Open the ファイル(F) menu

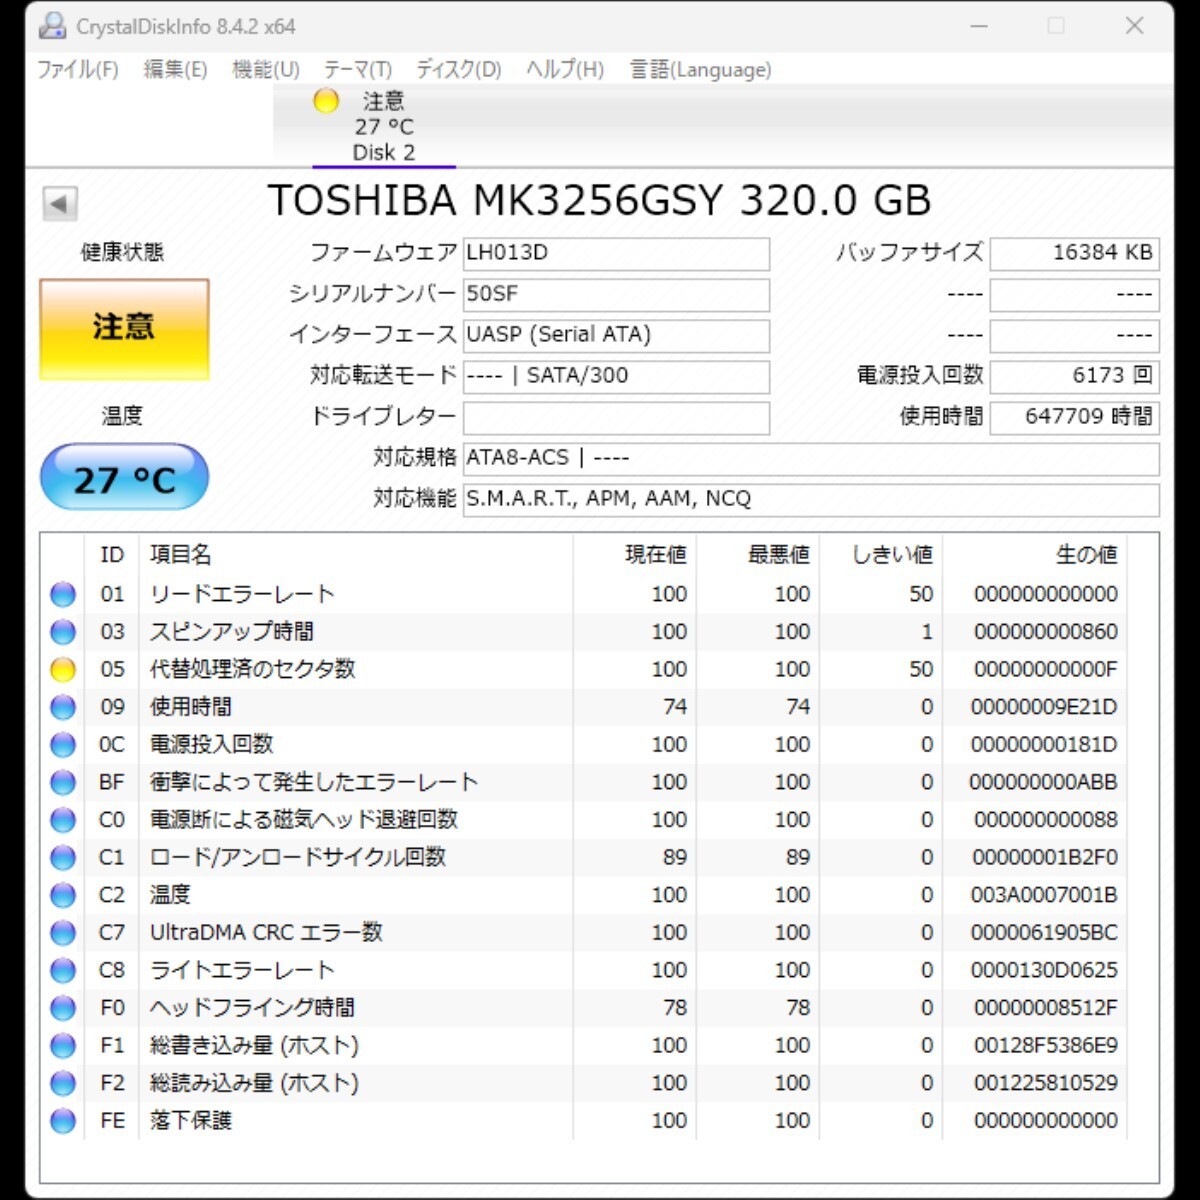click(x=77, y=70)
